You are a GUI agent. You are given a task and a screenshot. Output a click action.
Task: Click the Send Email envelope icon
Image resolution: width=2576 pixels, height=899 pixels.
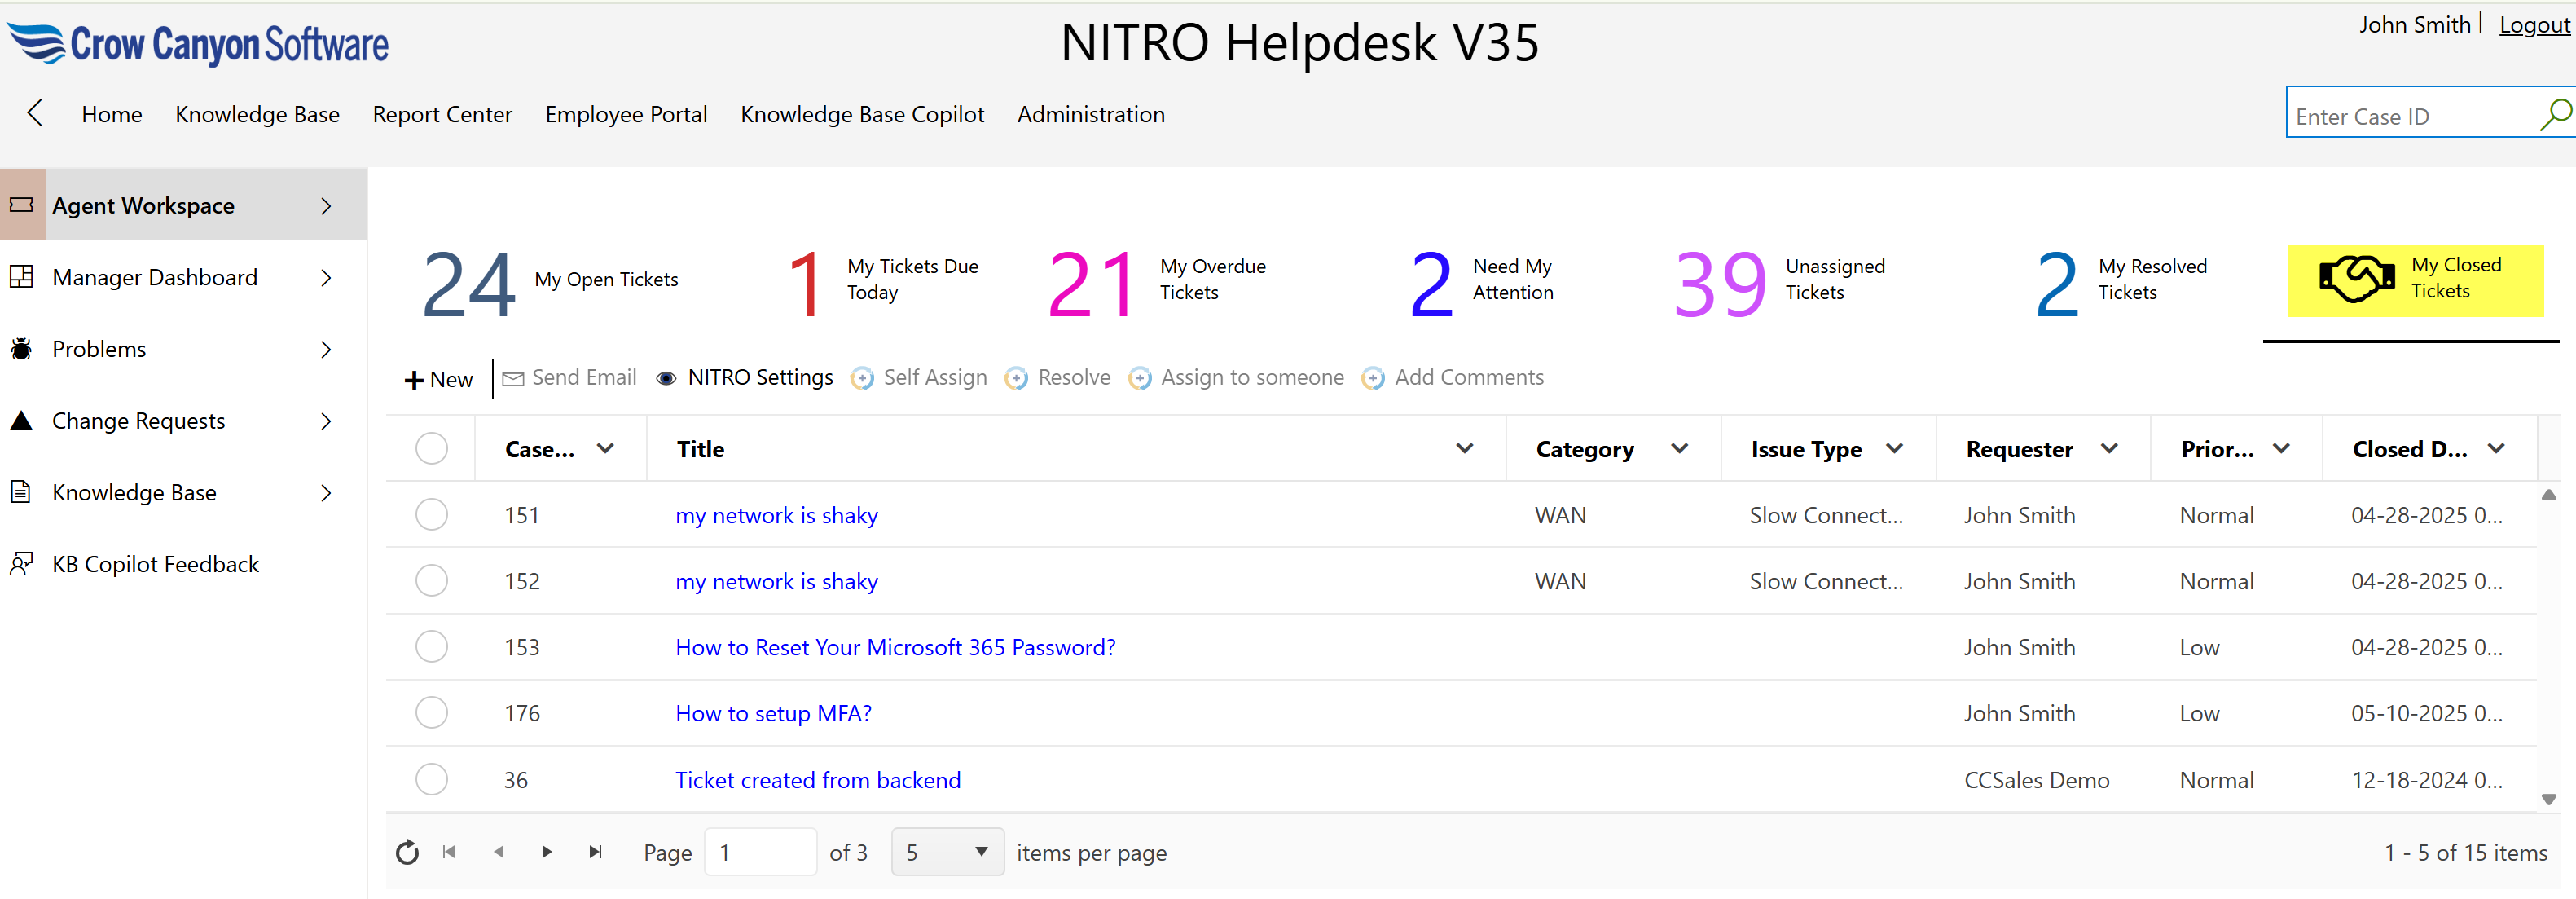[513, 378]
